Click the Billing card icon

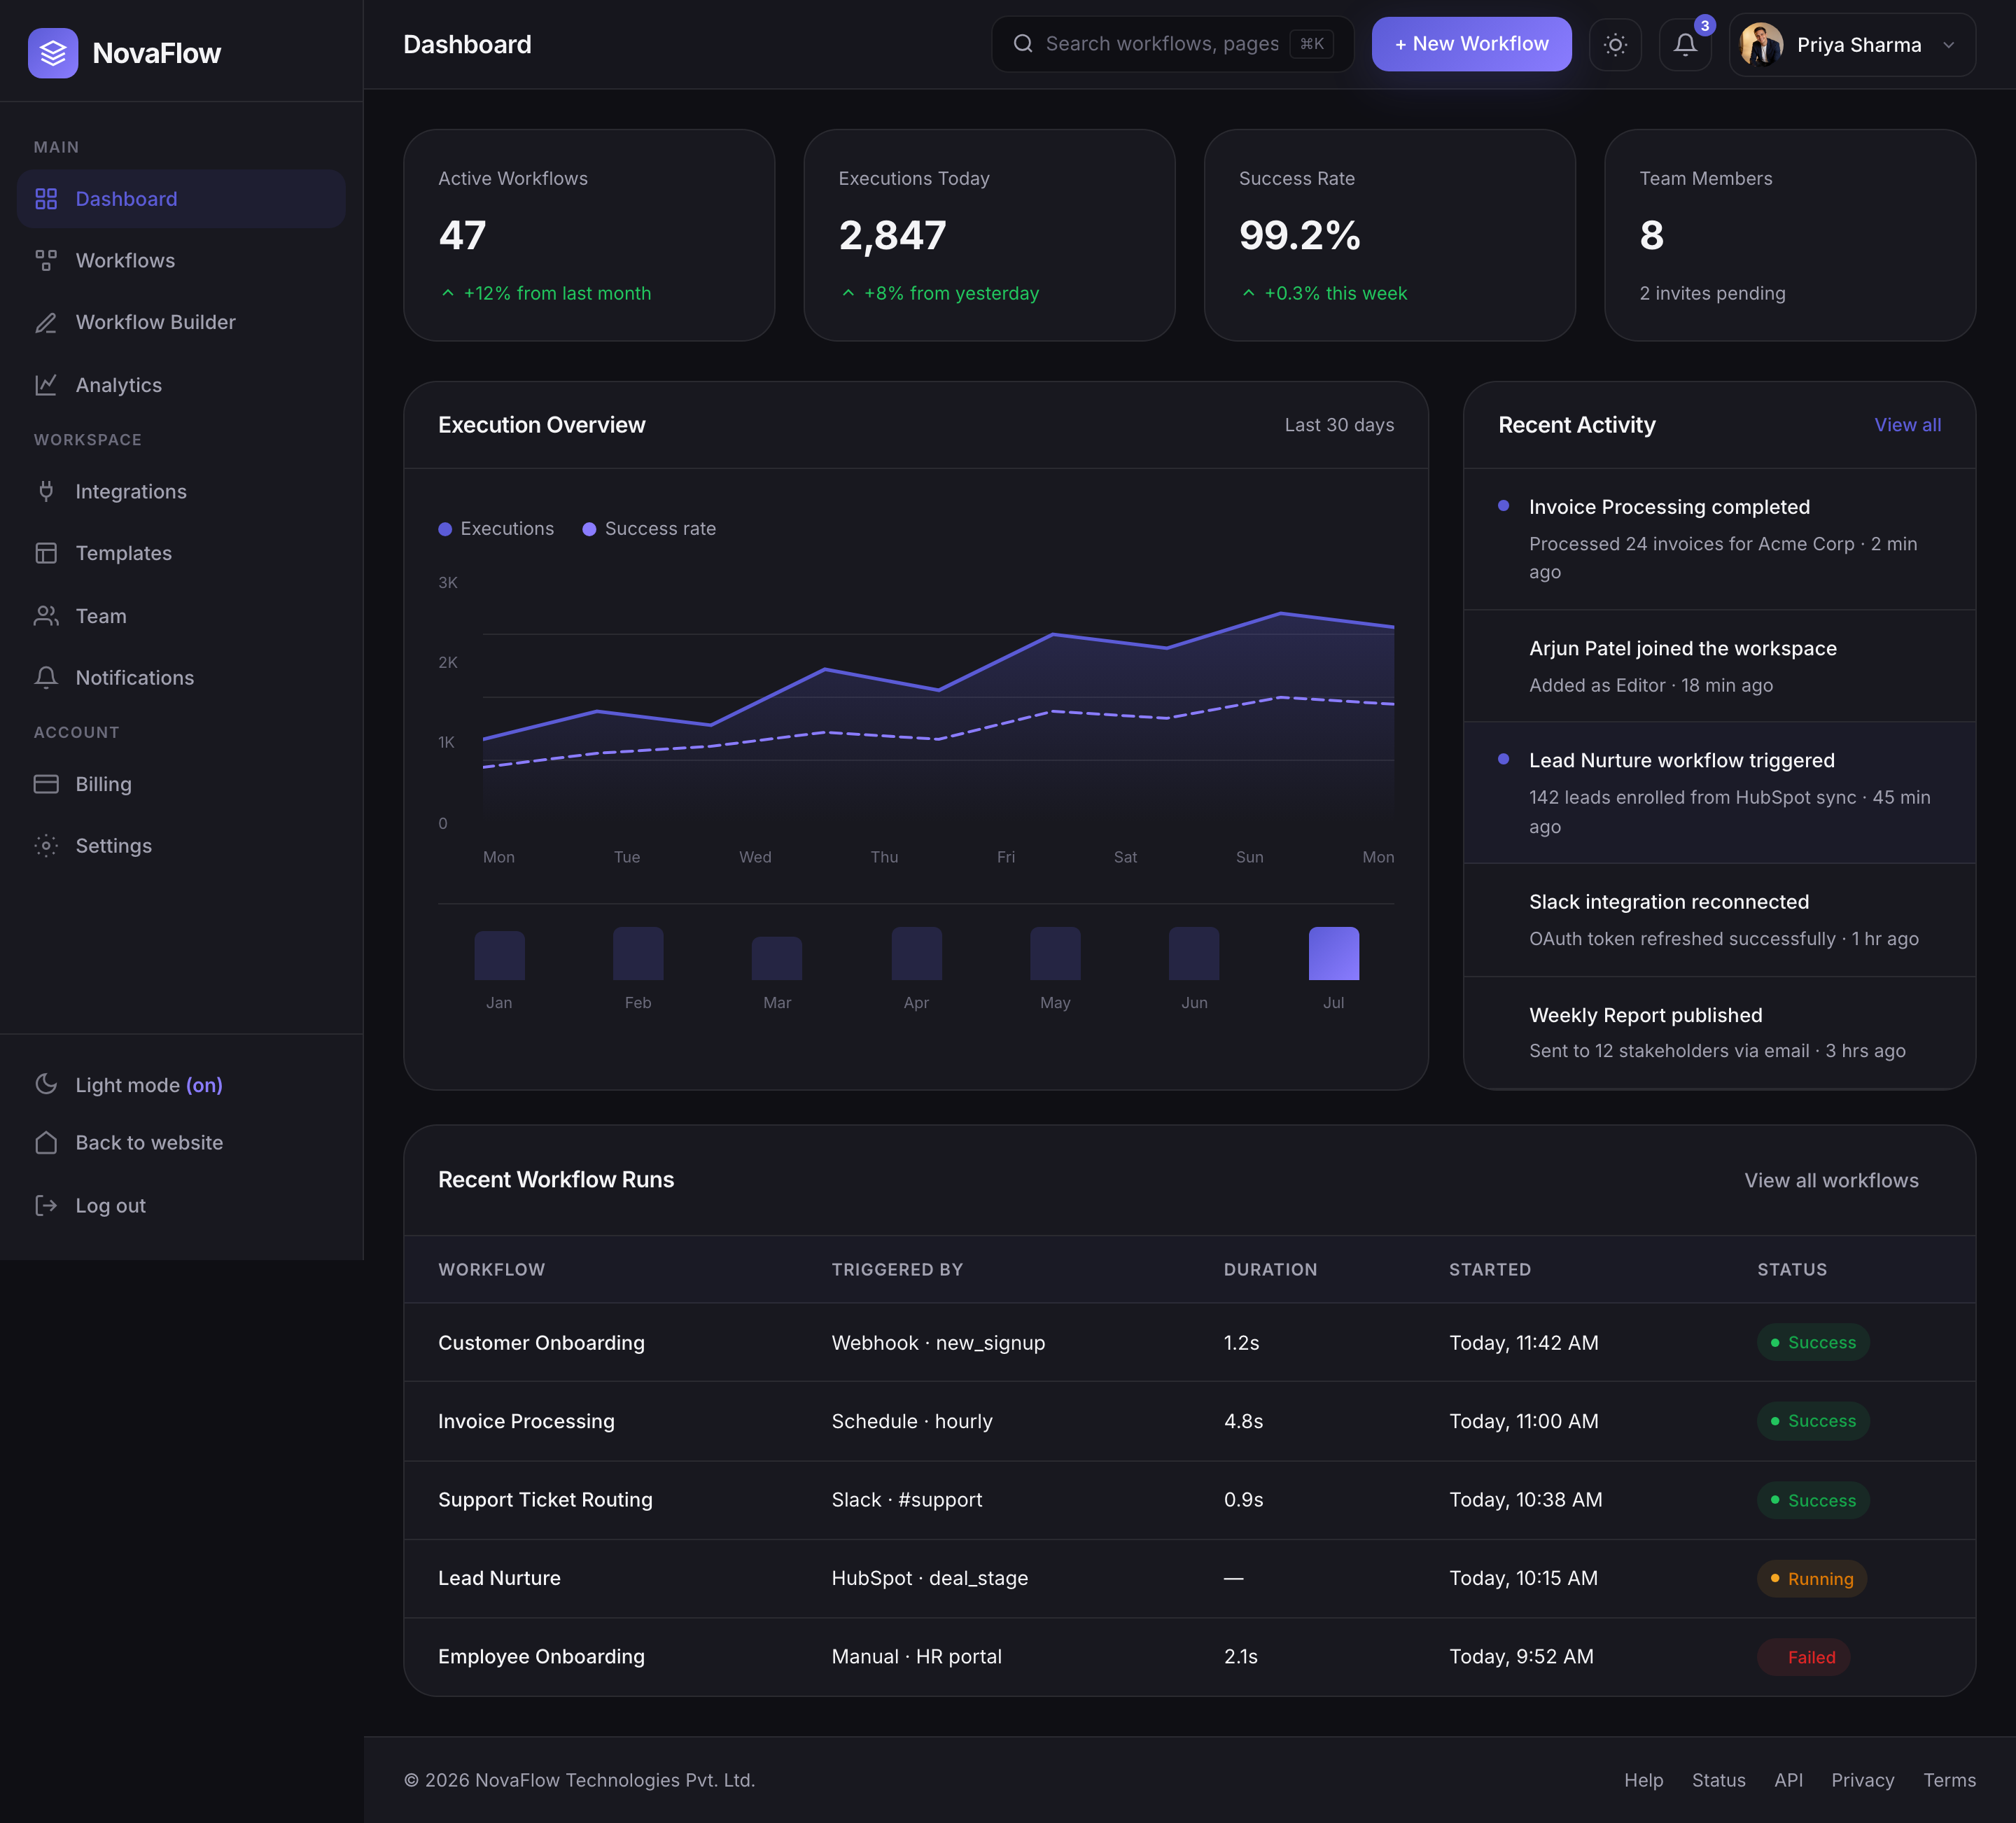point(46,784)
